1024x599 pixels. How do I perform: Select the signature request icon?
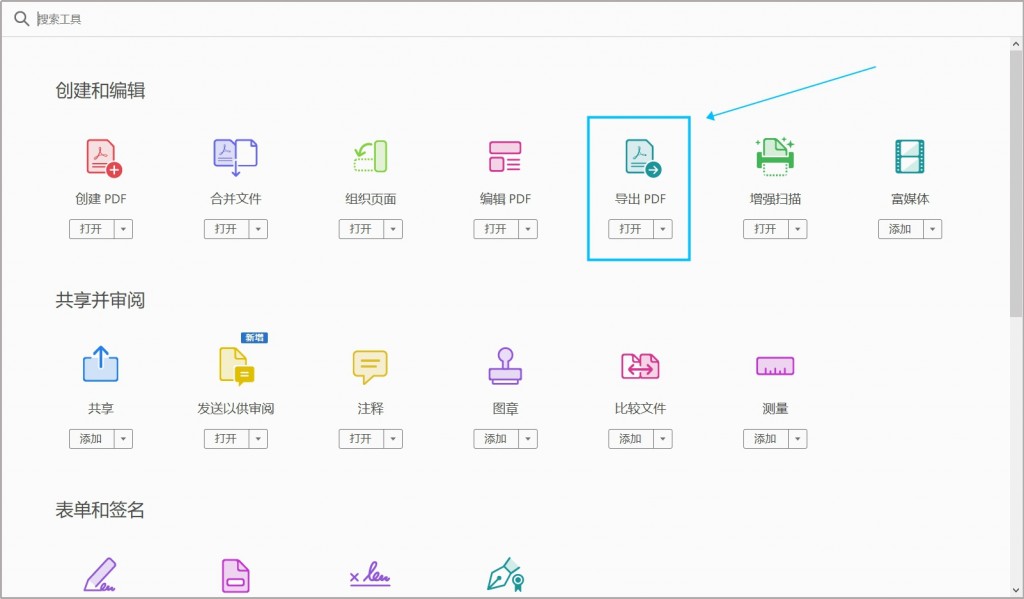pyautogui.click(x=370, y=574)
